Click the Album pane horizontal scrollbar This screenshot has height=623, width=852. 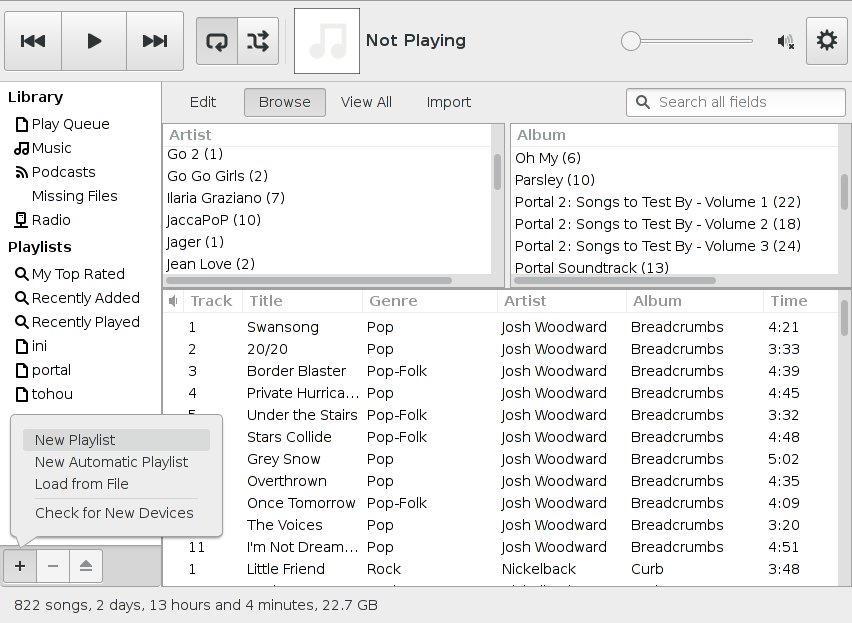click(x=615, y=281)
